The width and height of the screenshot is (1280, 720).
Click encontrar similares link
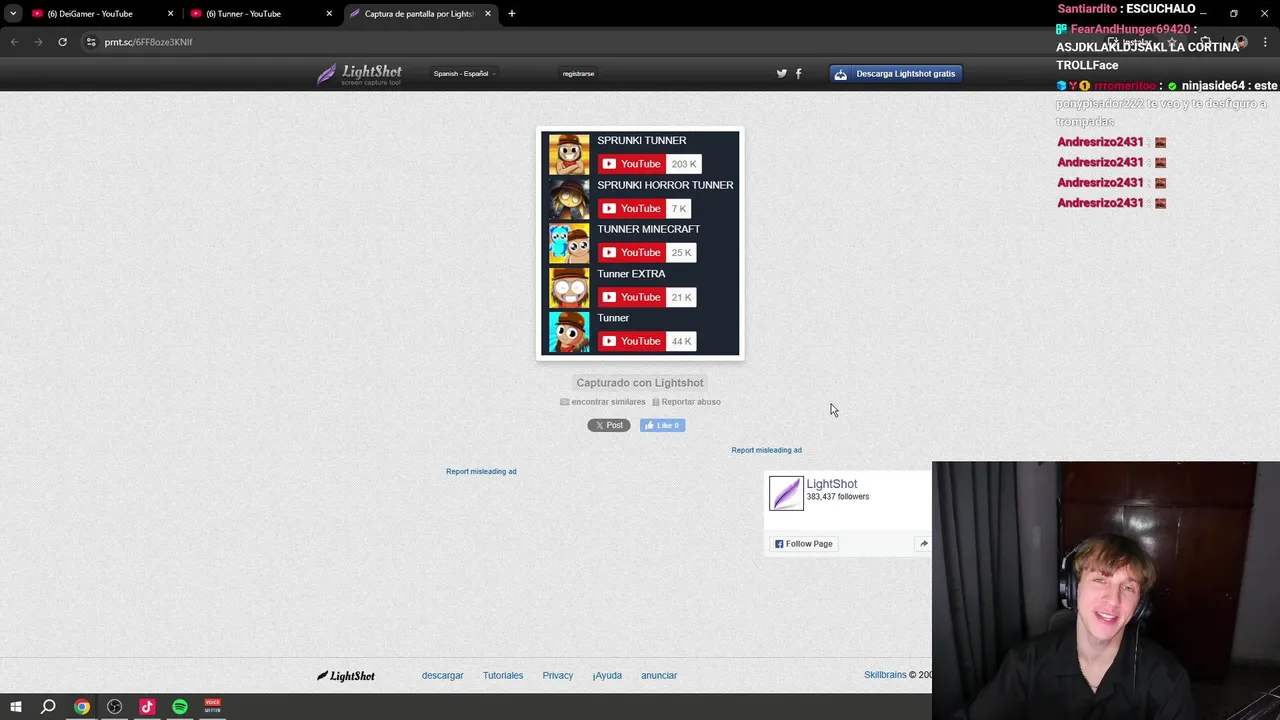coord(603,402)
